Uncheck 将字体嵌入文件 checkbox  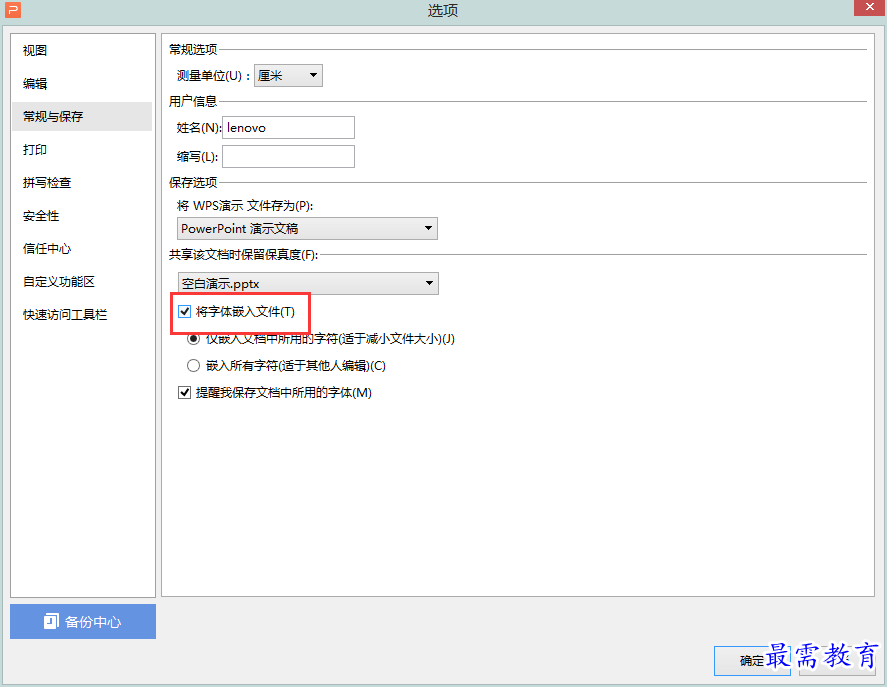tap(184, 311)
